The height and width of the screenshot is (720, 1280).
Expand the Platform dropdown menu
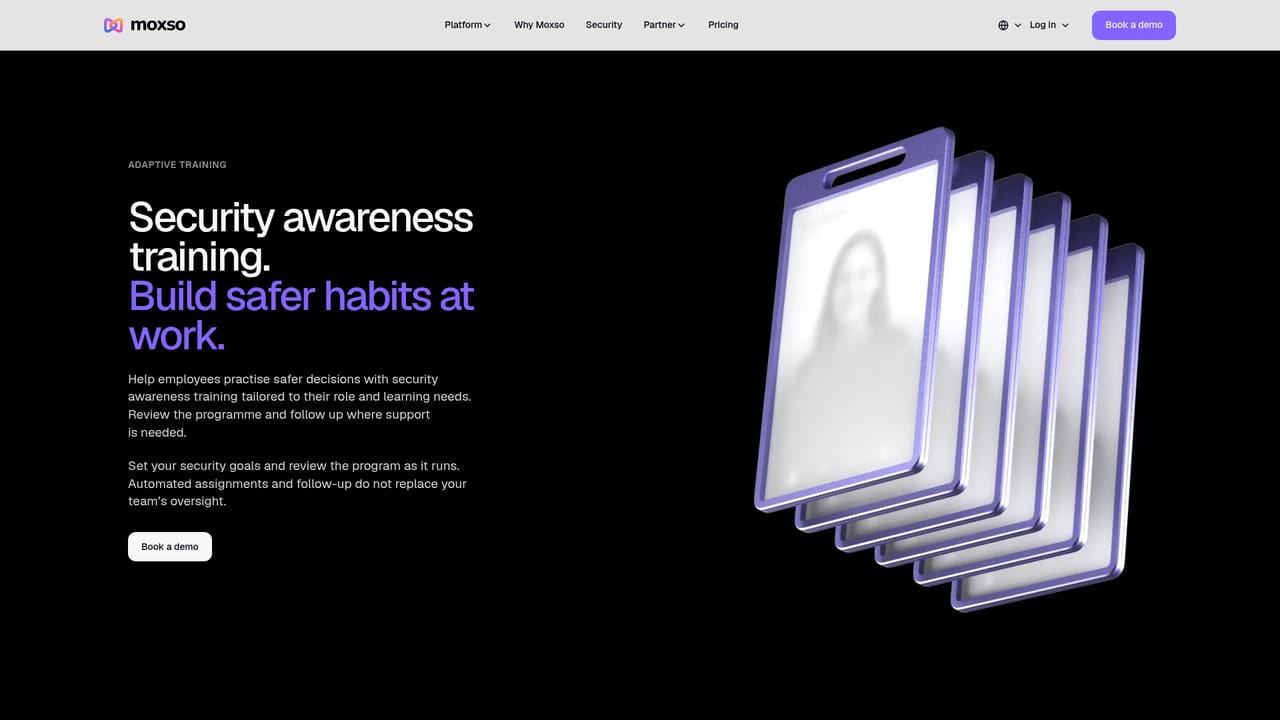click(x=467, y=25)
